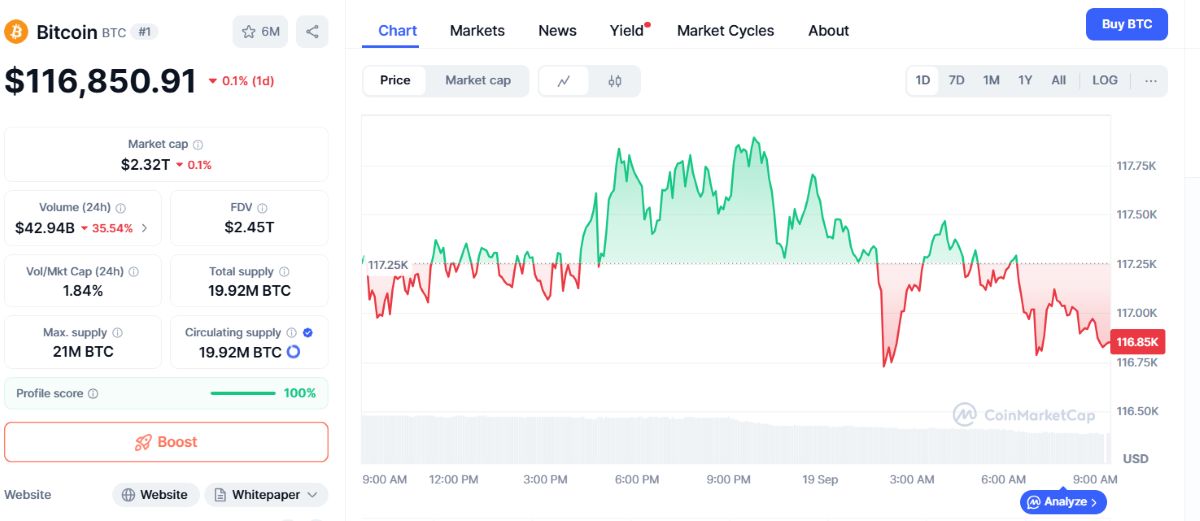Open the News tab
Image resolution: width=1200 pixels, height=521 pixels.
click(x=557, y=31)
